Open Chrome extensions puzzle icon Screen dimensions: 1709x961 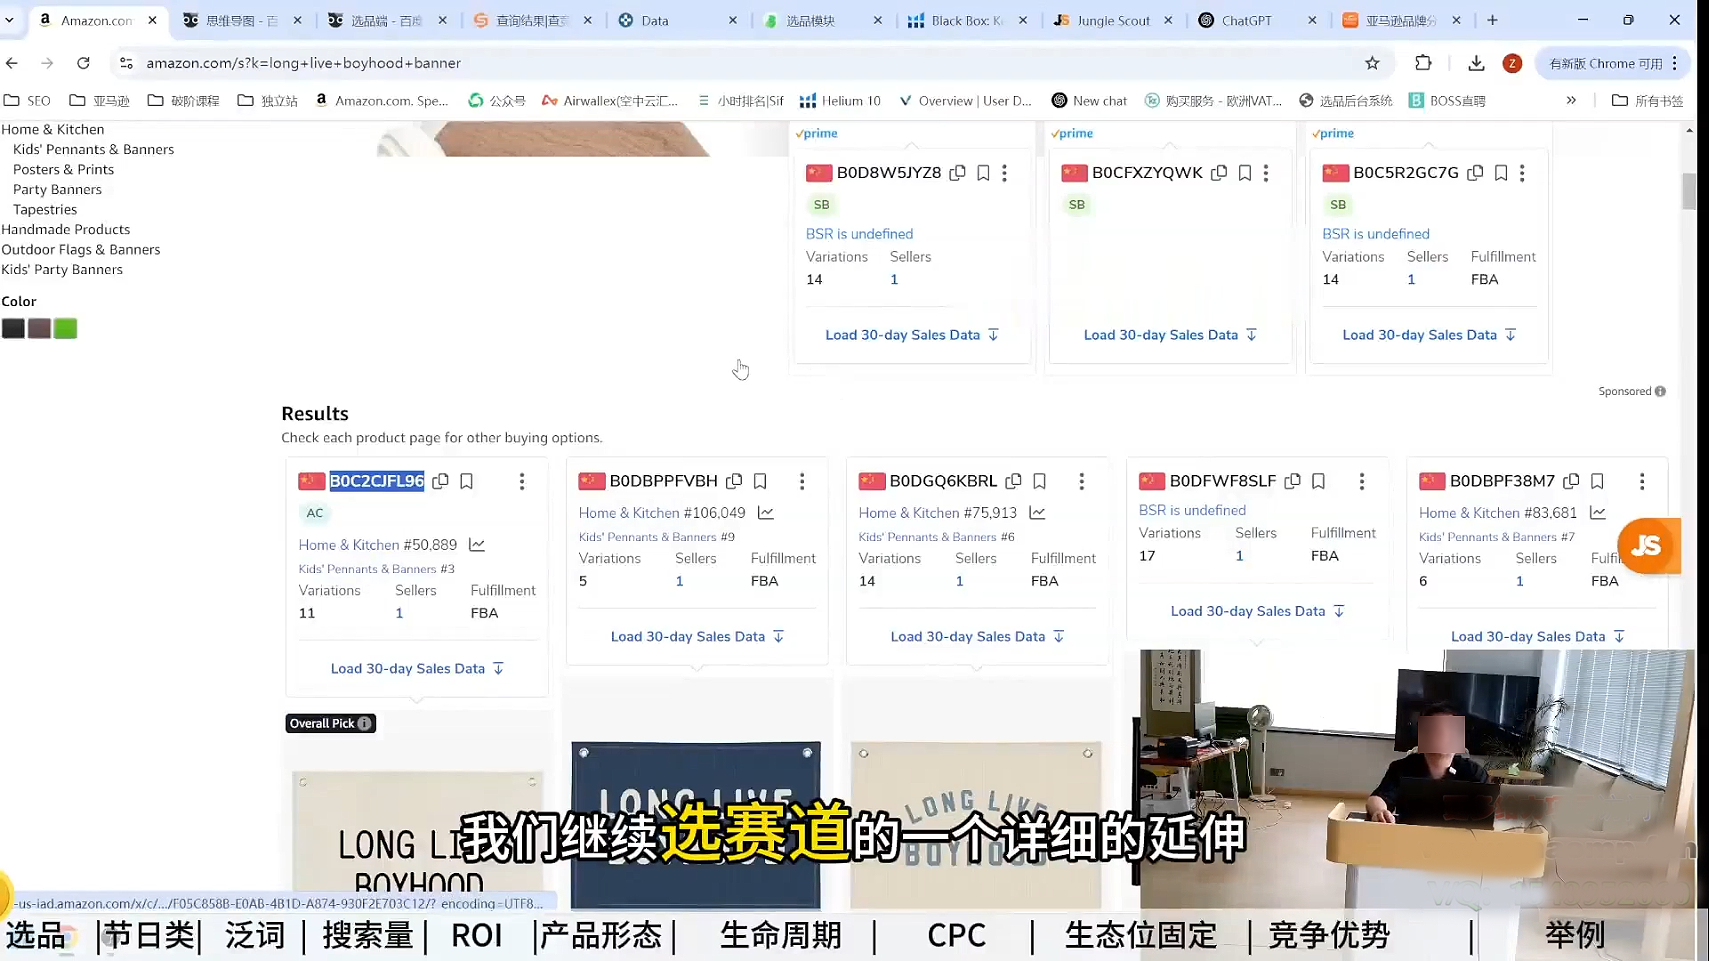tap(1423, 63)
